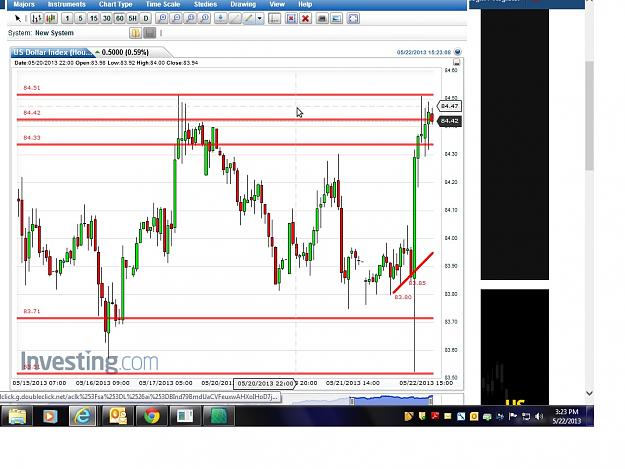625x469 pixels.
Task: Open the Instruments menu
Action: 67,4
